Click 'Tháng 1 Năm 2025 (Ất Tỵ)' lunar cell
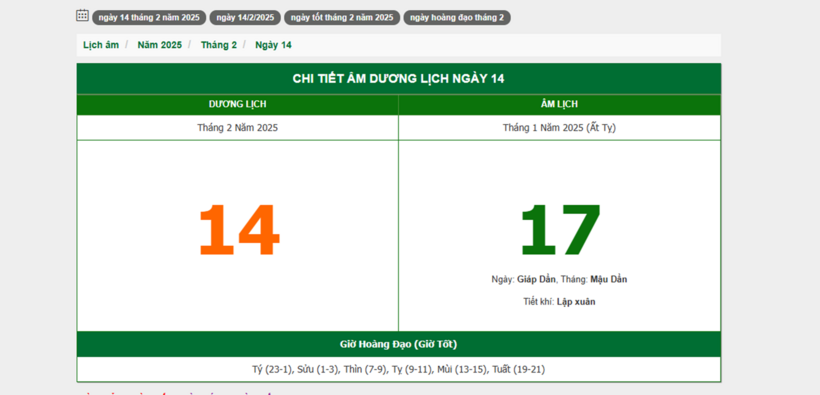 pos(560,128)
